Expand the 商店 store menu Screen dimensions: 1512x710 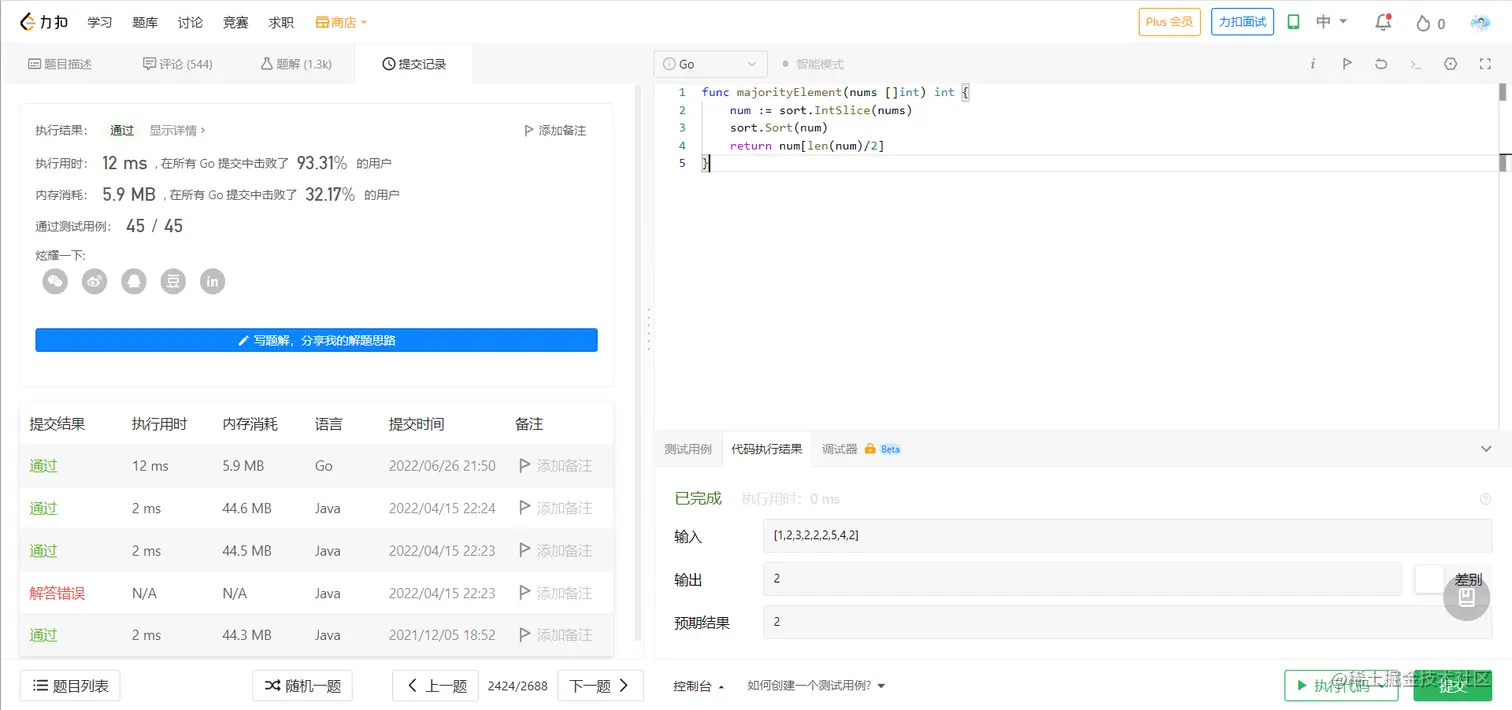point(342,22)
